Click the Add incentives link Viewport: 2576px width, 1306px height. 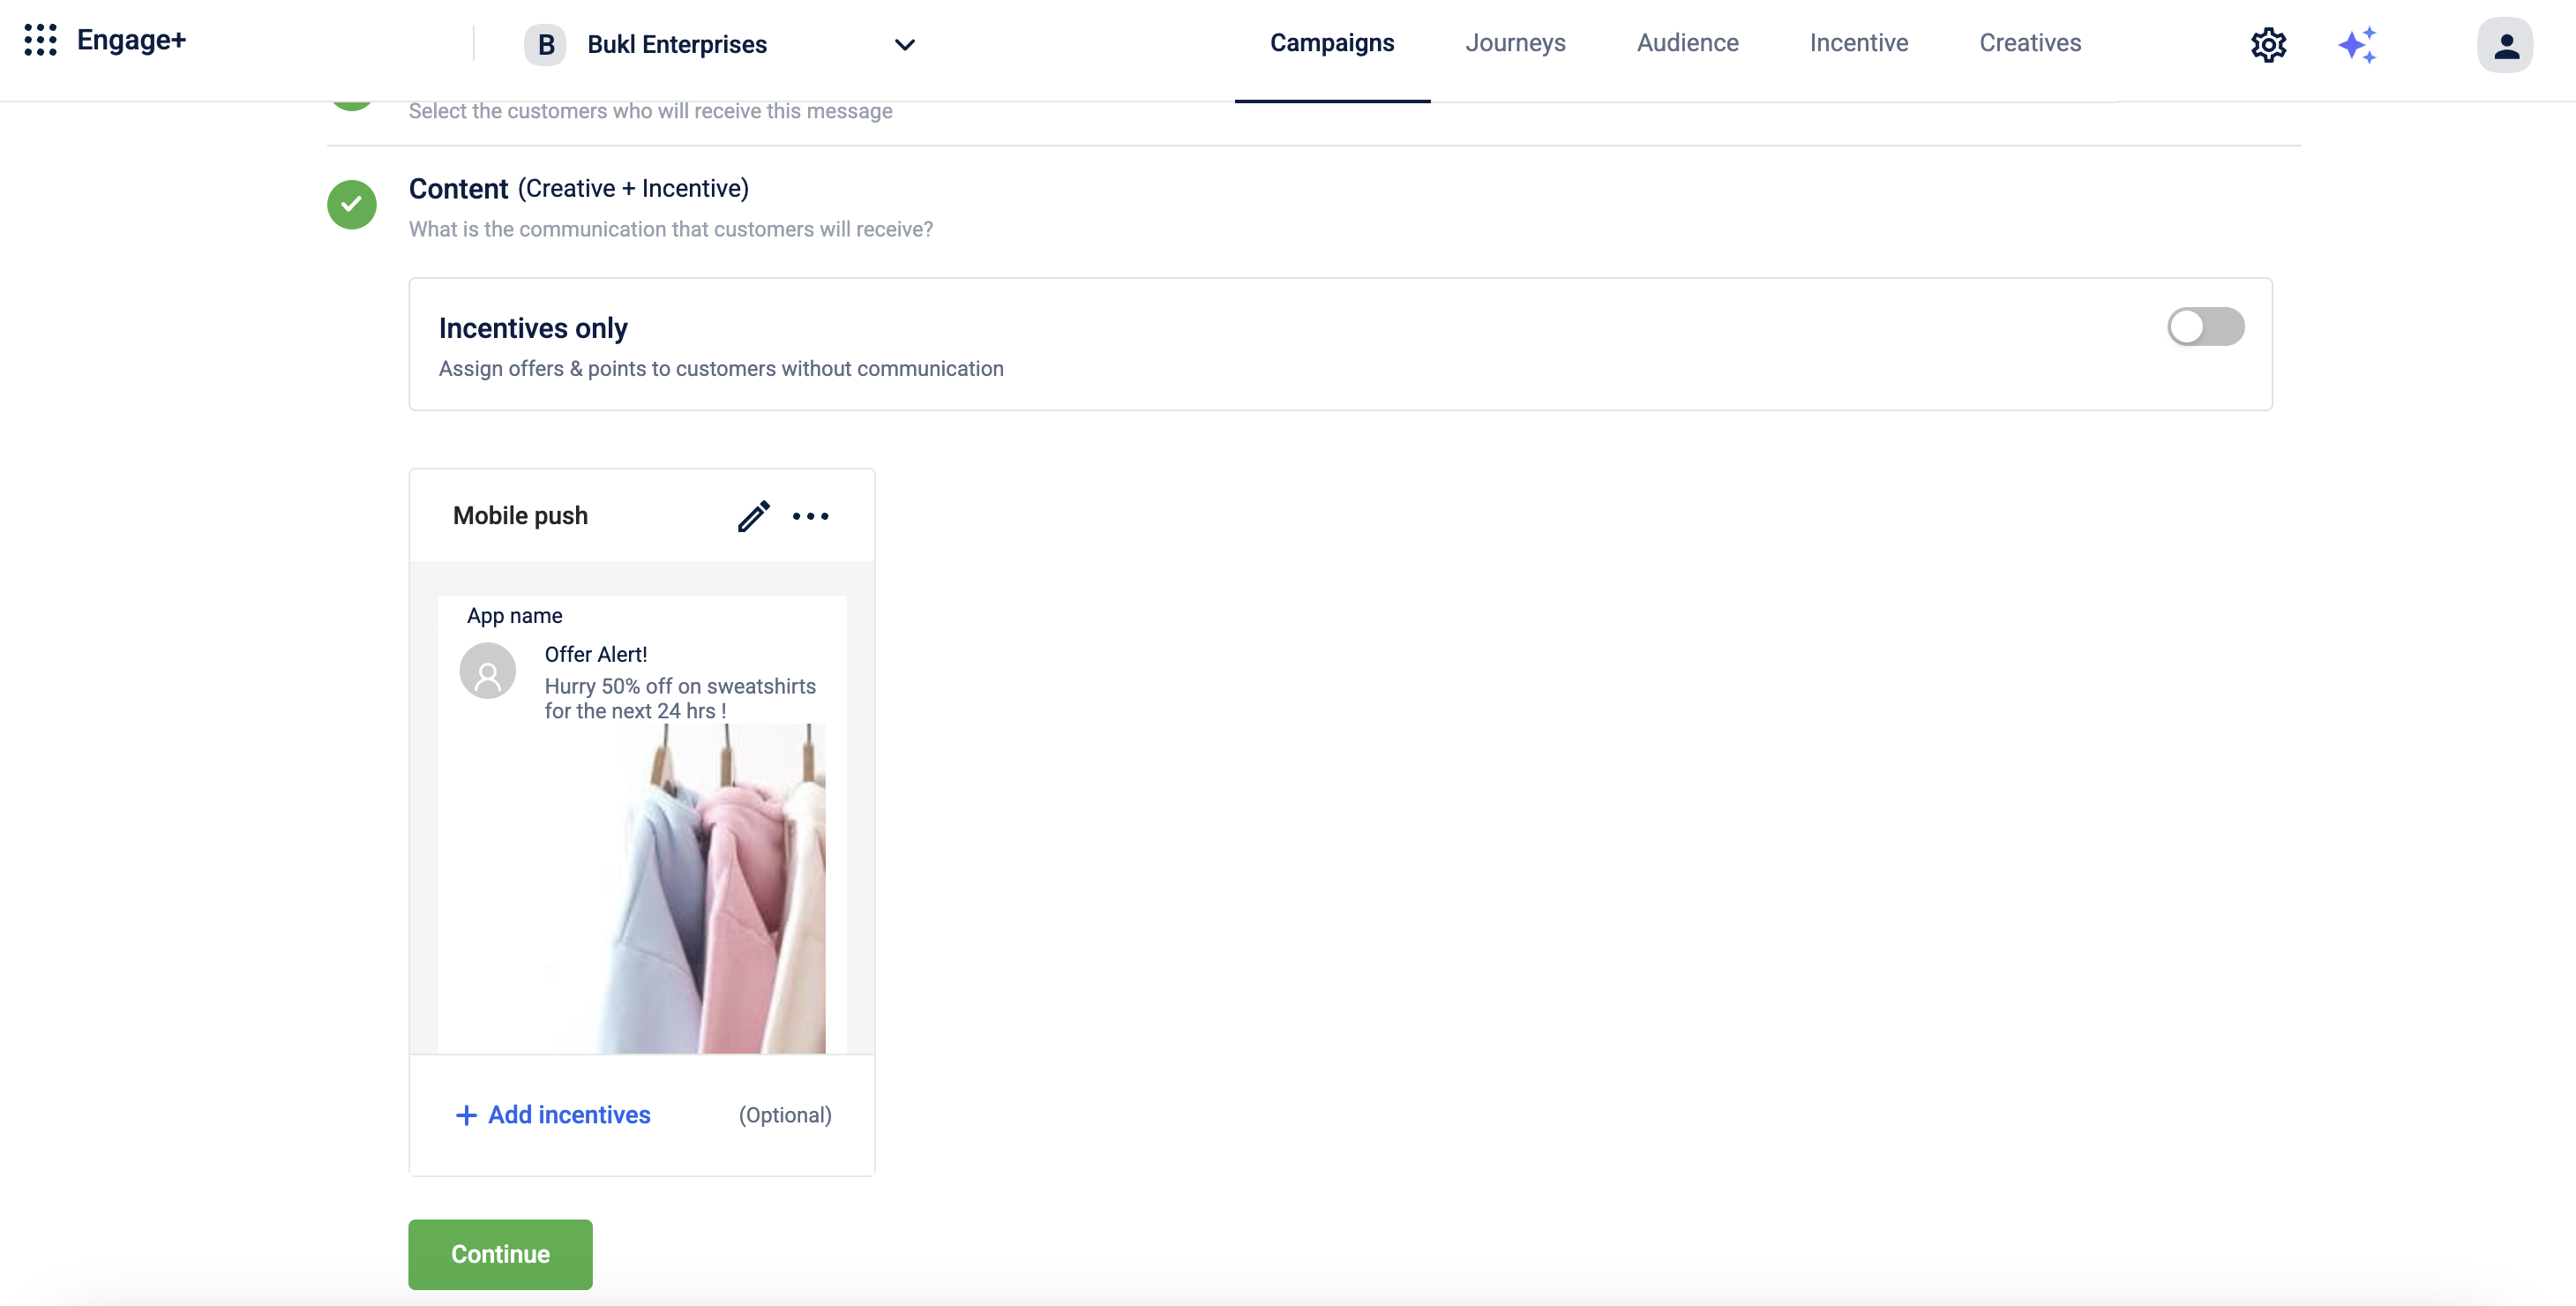pos(553,1114)
